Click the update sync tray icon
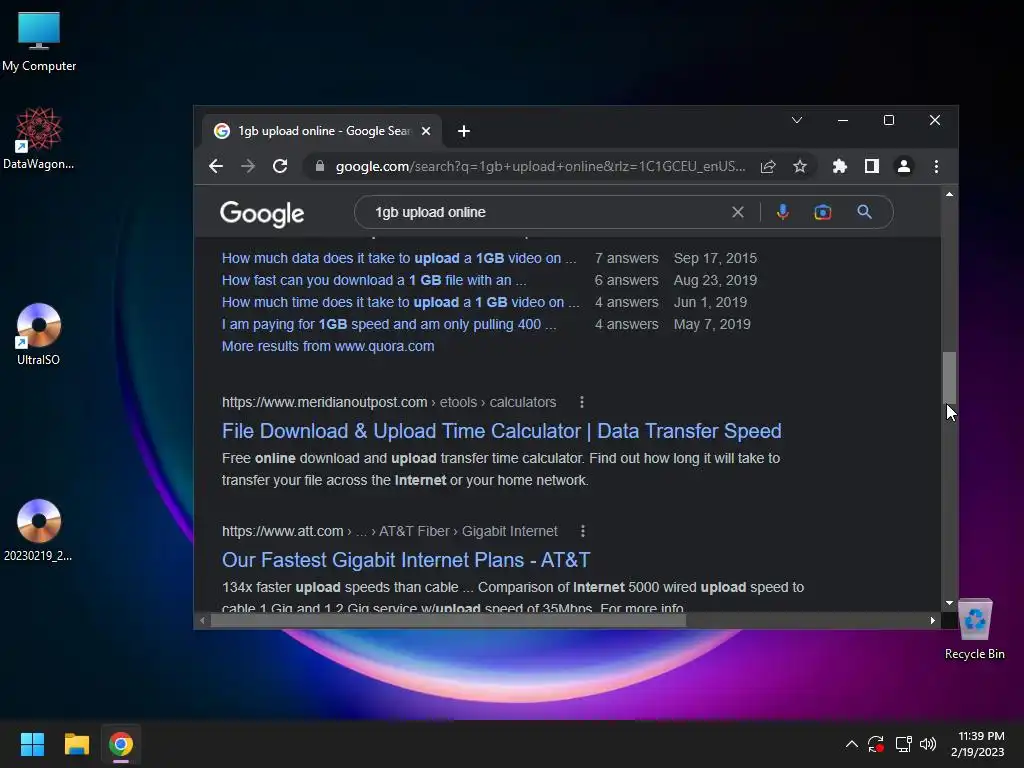 pos(876,744)
